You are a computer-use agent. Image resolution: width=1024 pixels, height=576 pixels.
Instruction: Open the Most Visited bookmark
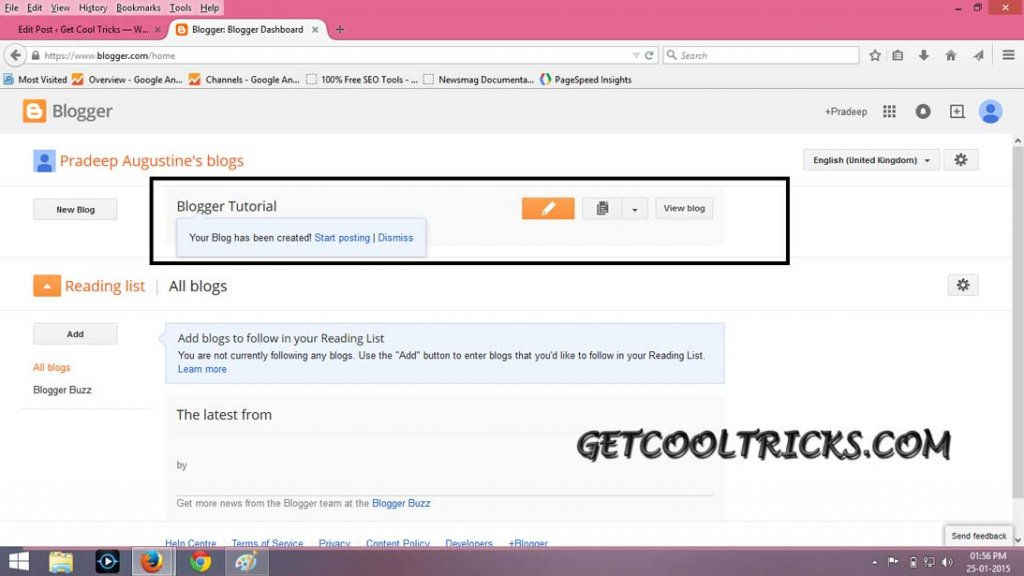[x=35, y=80]
